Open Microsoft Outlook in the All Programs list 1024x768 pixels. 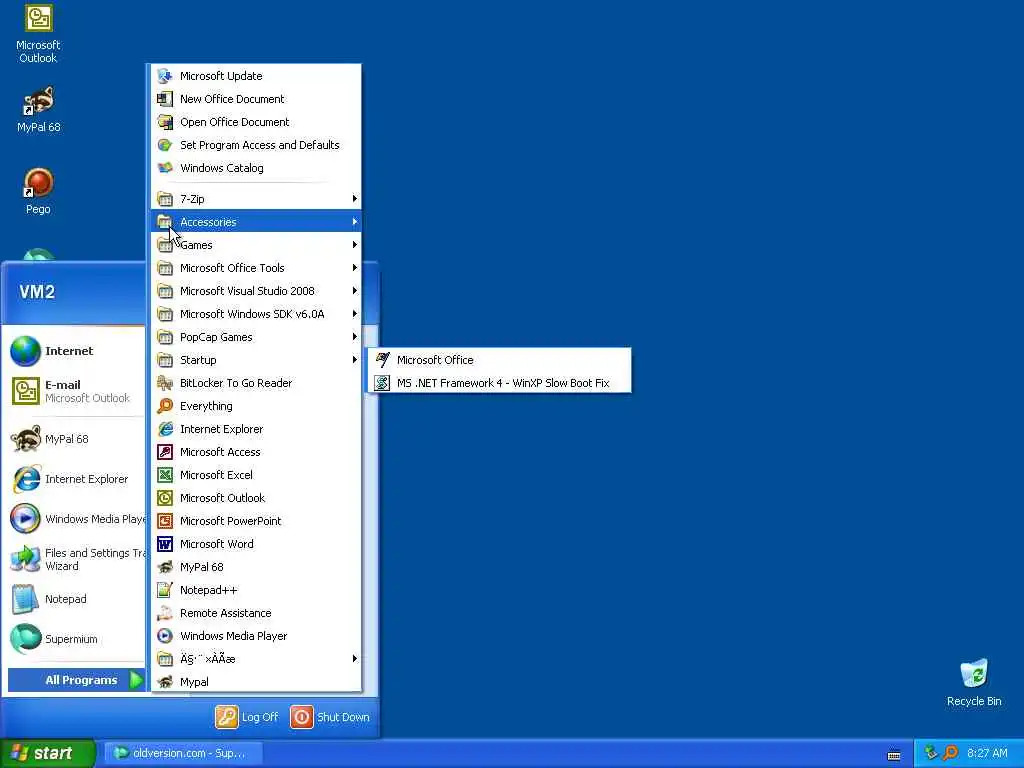tap(256, 498)
